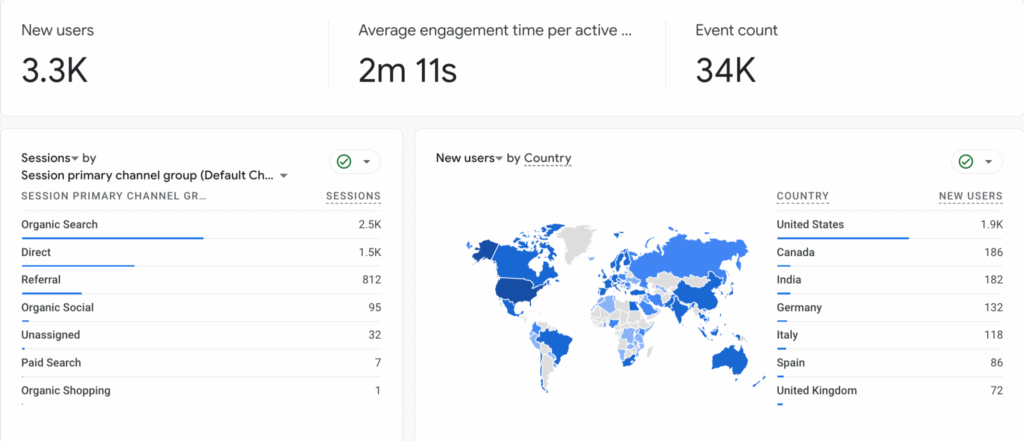Click Germany in the country table

pos(799,308)
